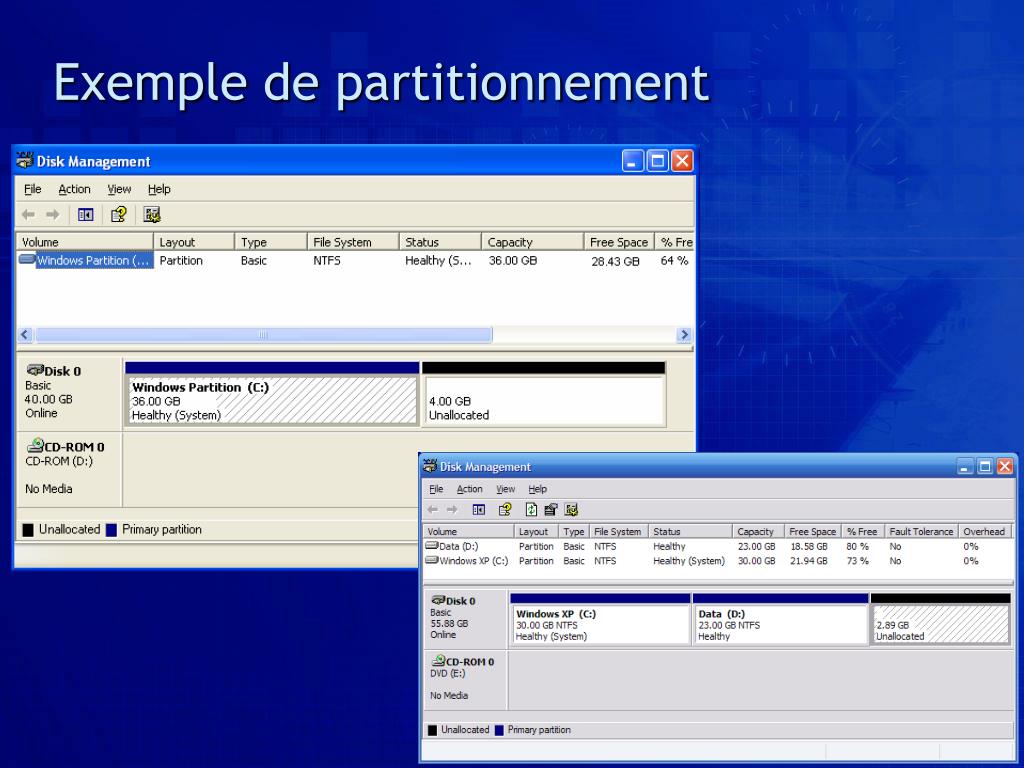Viewport: 1024px width, 768px height.
Task: Sort by Free Space column in the 40 GB disk window
Action: (x=619, y=242)
